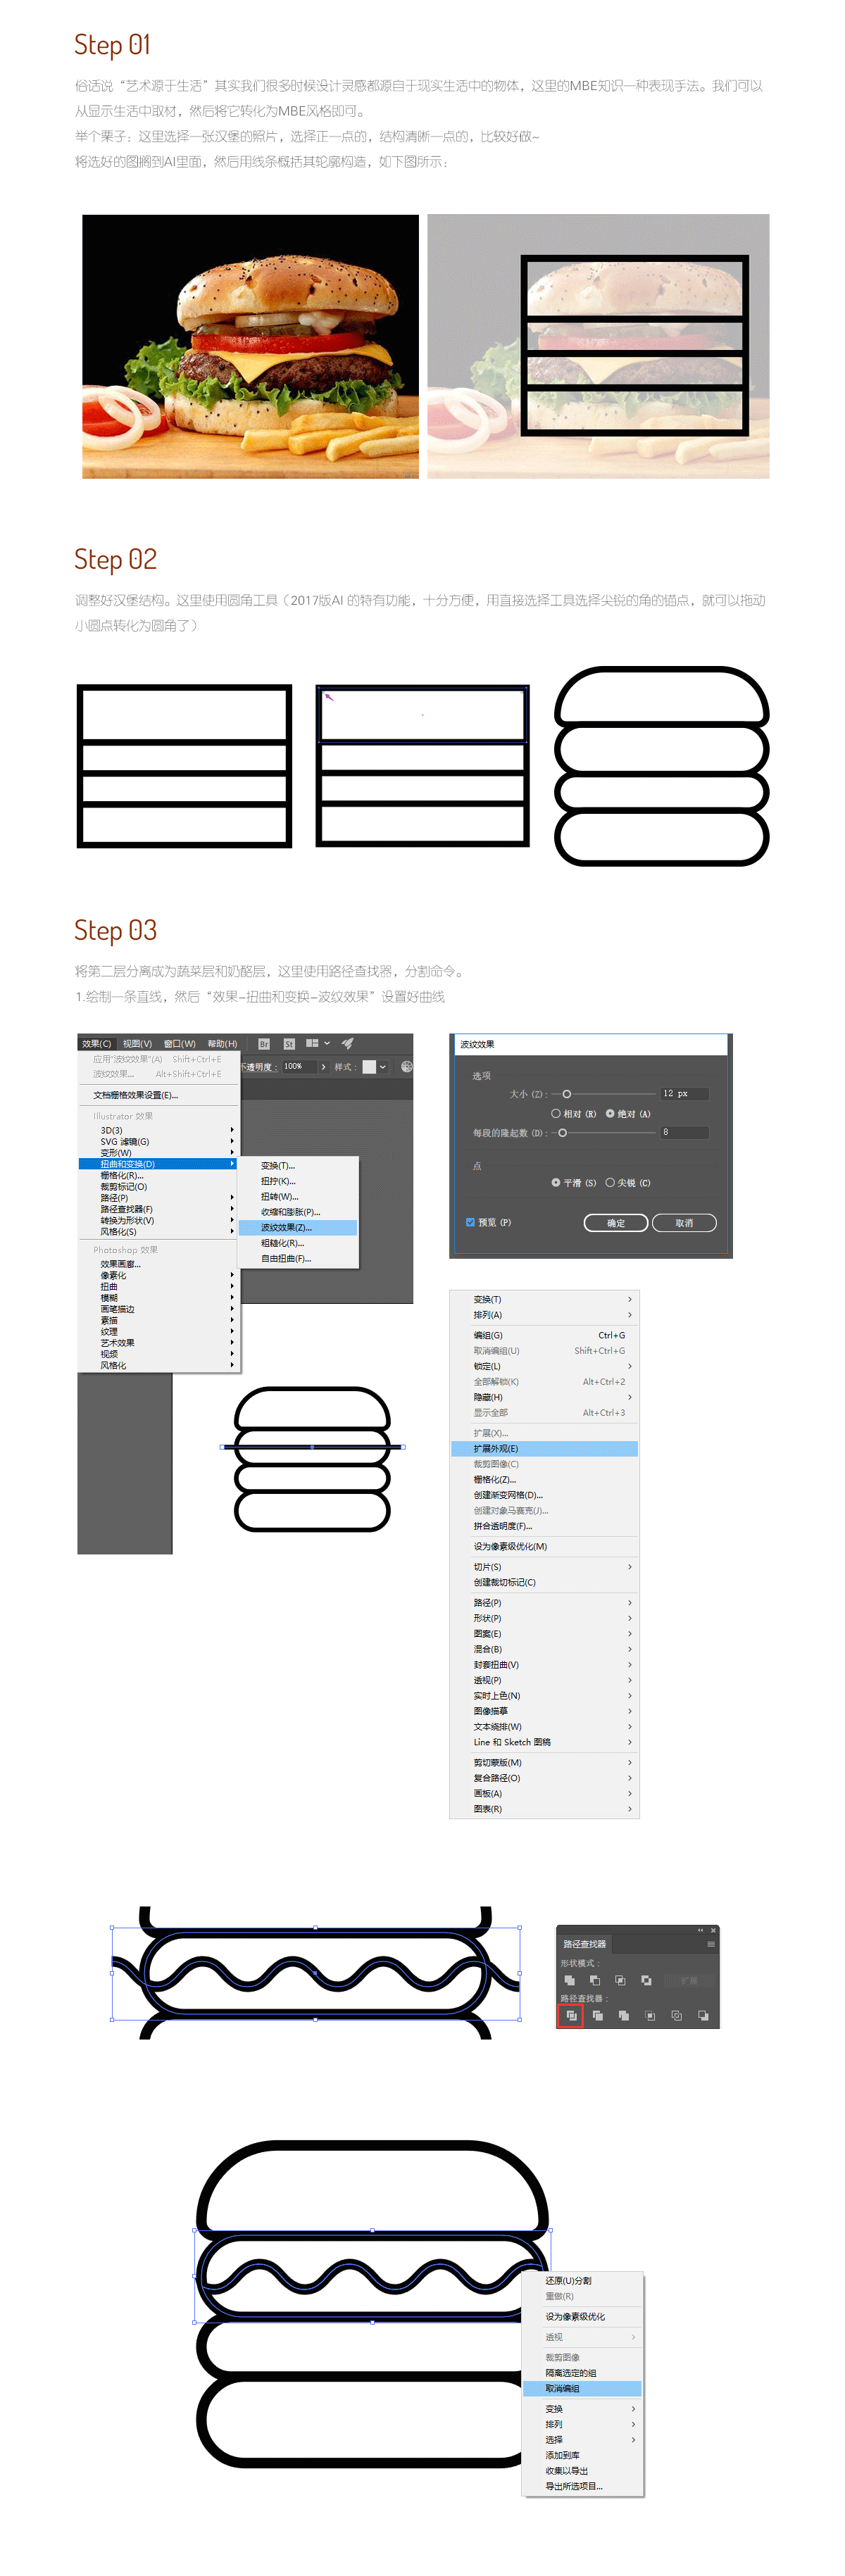Screen dimensions: 845x2576
Task: Click the ridges field showing 8
Action: [684, 1132]
